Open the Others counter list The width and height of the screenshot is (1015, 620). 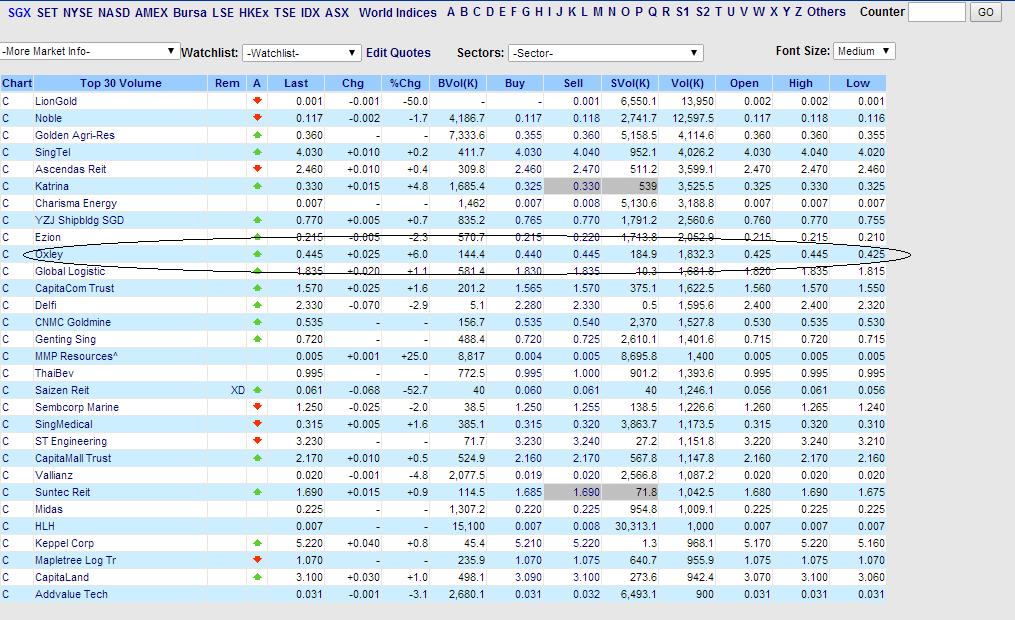[x=826, y=12]
